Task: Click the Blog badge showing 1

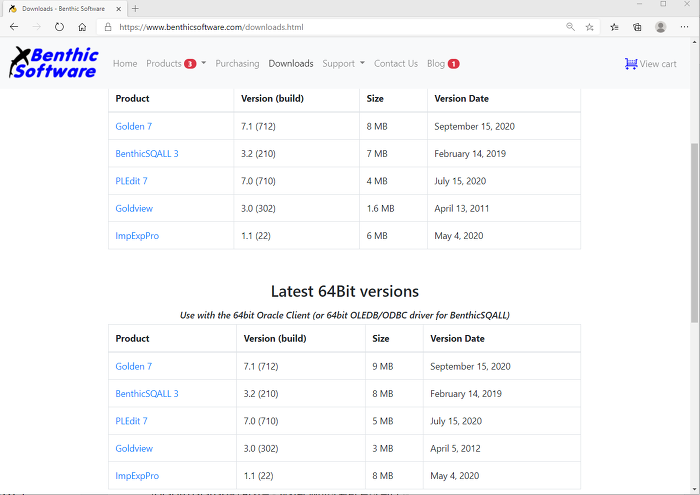Action: click(454, 64)
